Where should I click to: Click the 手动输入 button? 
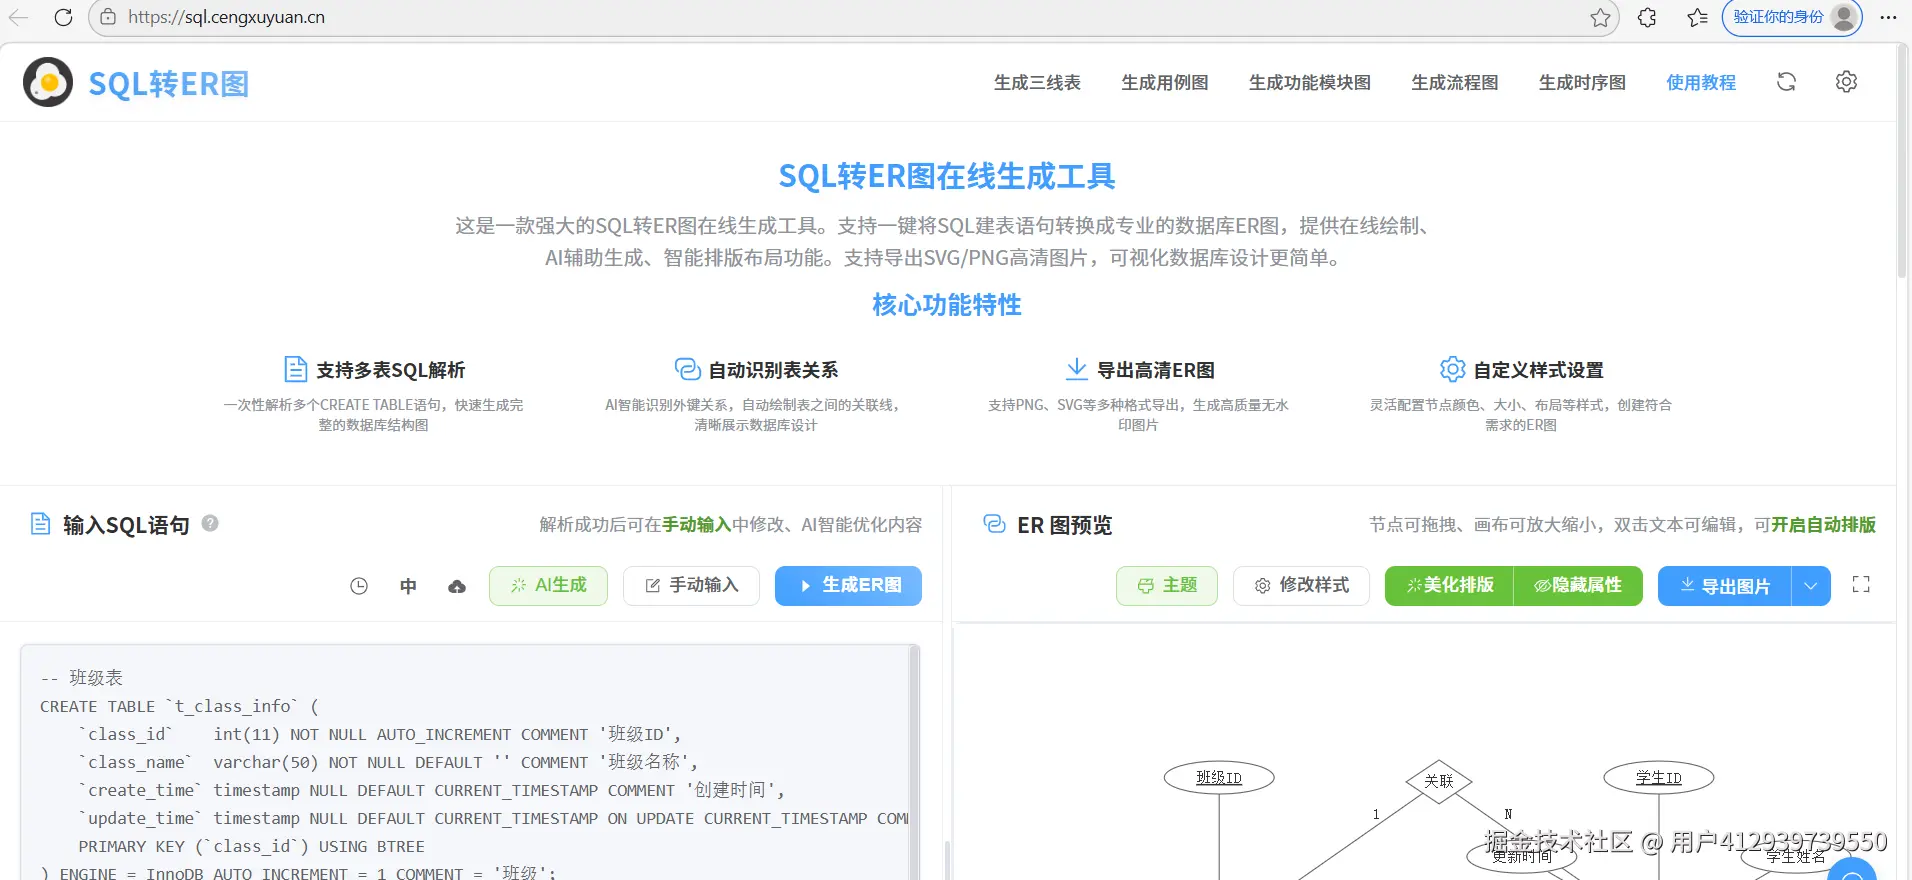[691, 586]
